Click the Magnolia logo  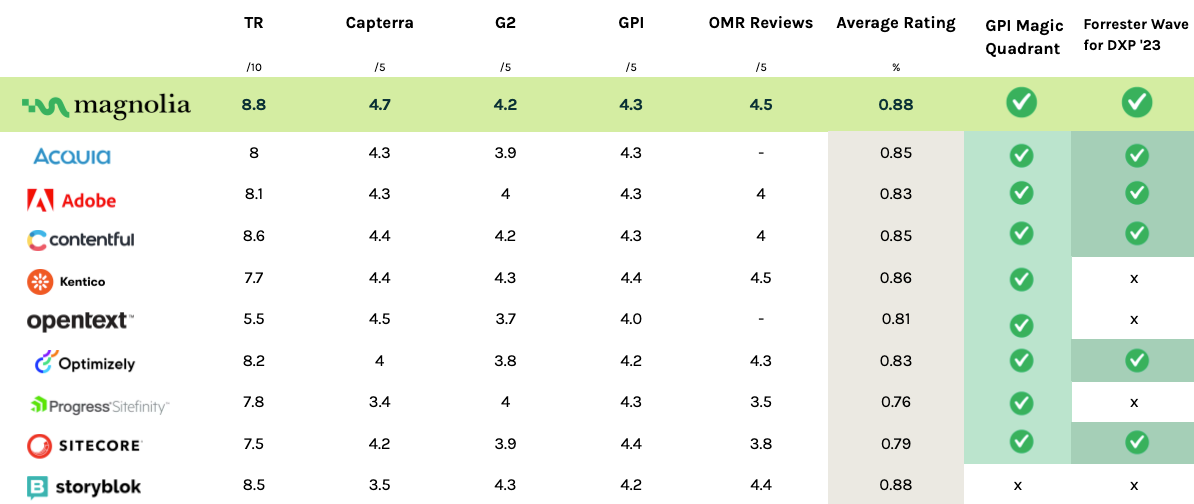(x=107, y=104)
